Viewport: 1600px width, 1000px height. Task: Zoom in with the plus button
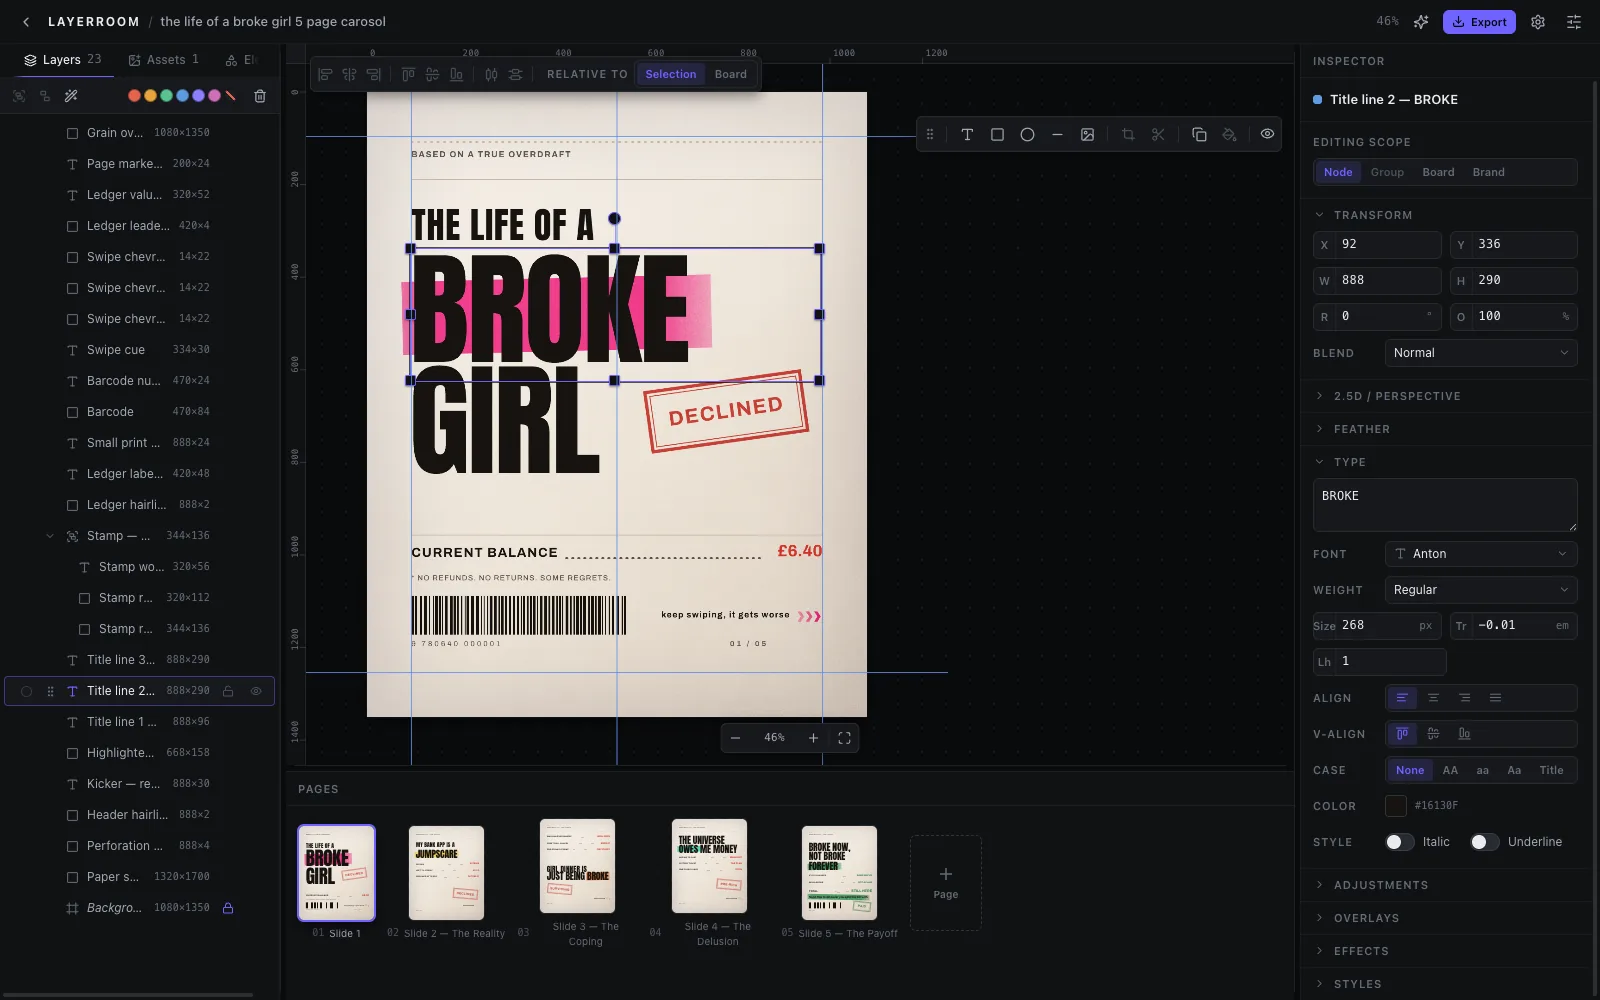[x=813, y=738]
